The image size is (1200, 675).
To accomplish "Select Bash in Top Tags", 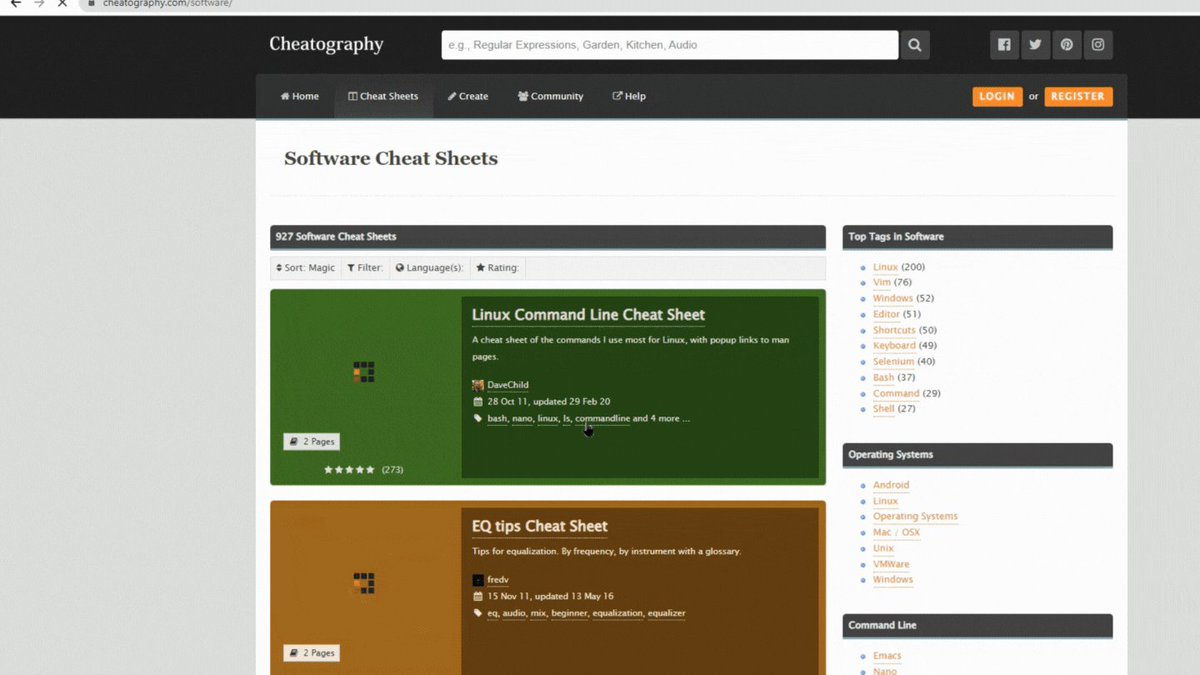I will pos(883,378).
